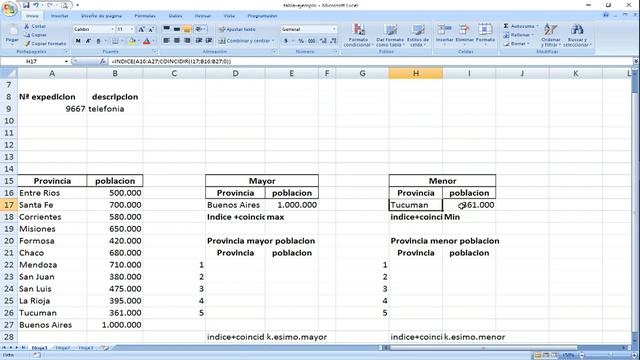The image size is (640, 360).
Task: Apply thousands separator 000 style
Action: (x=311, y=41)
